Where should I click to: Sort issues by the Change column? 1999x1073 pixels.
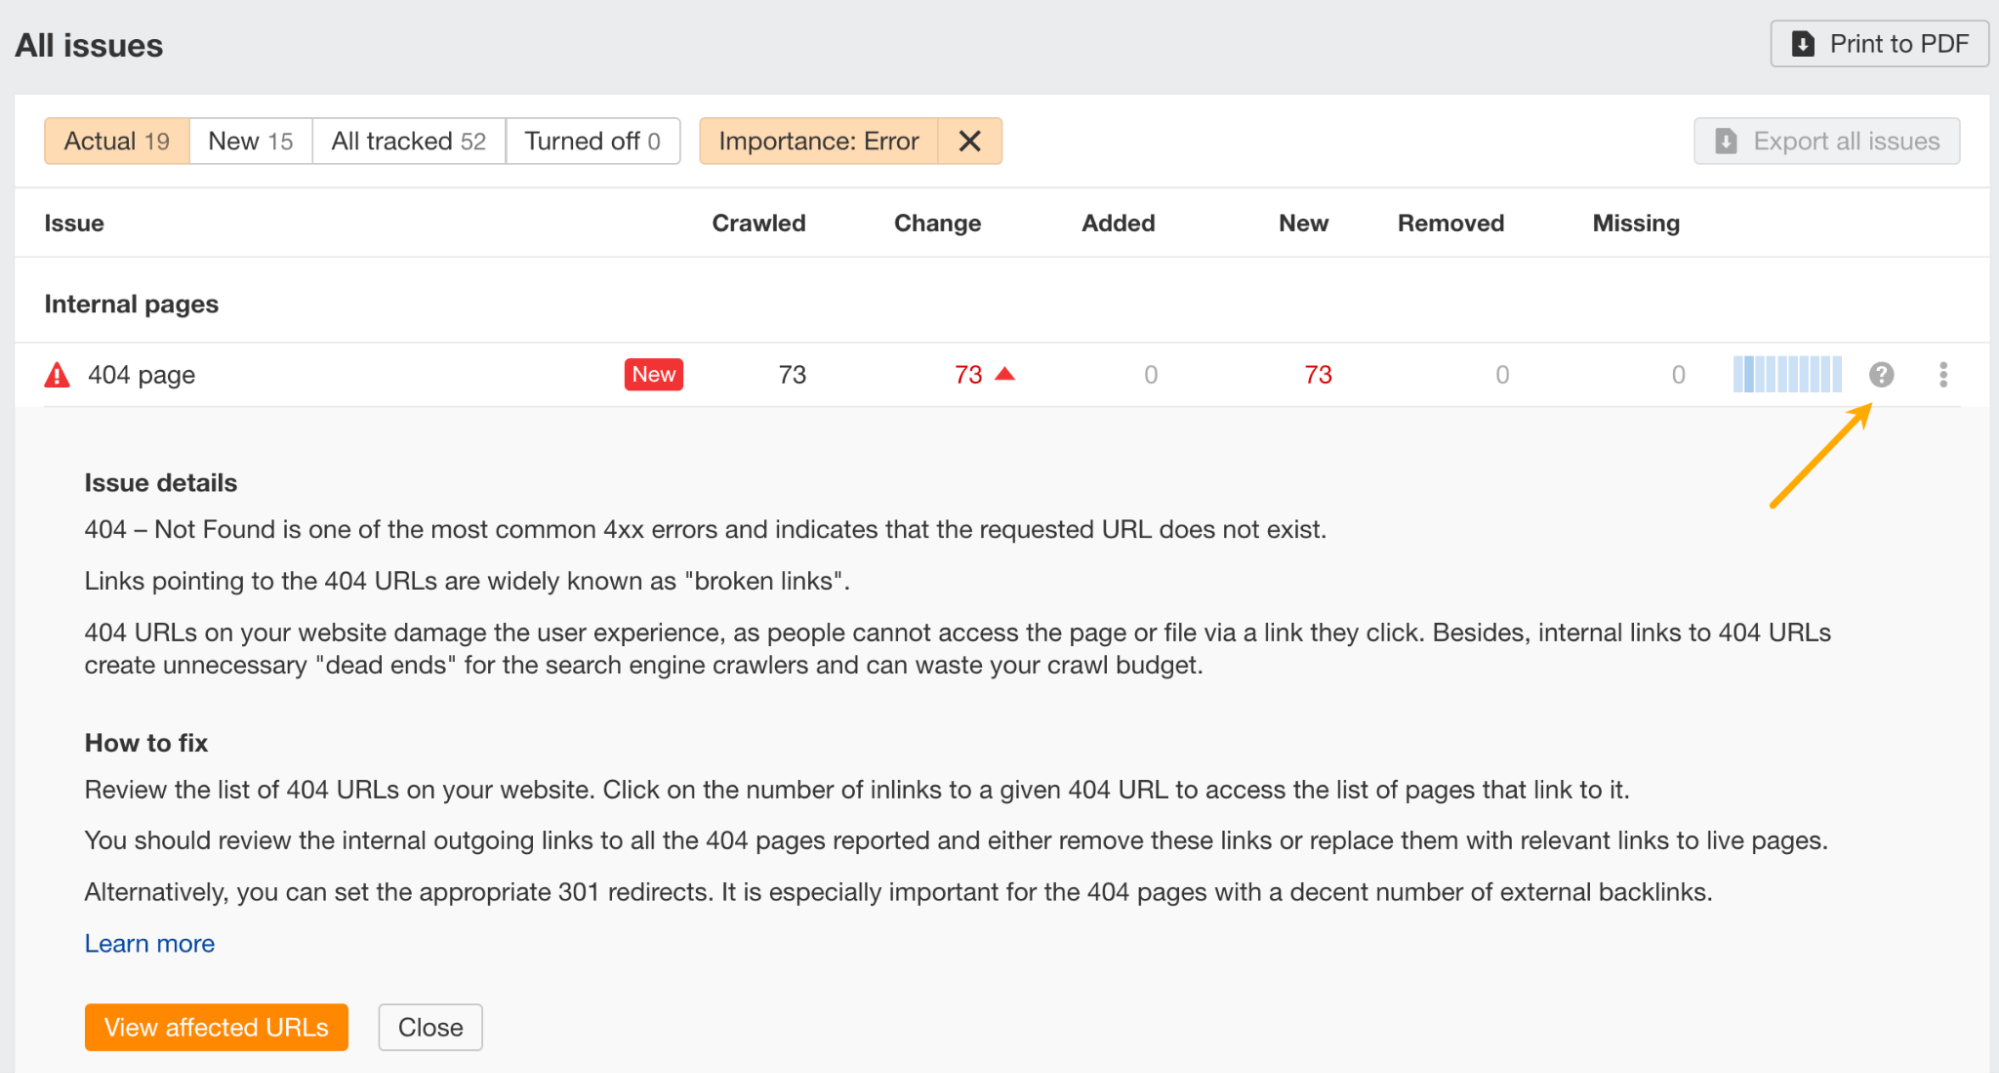tap(936, 223)
